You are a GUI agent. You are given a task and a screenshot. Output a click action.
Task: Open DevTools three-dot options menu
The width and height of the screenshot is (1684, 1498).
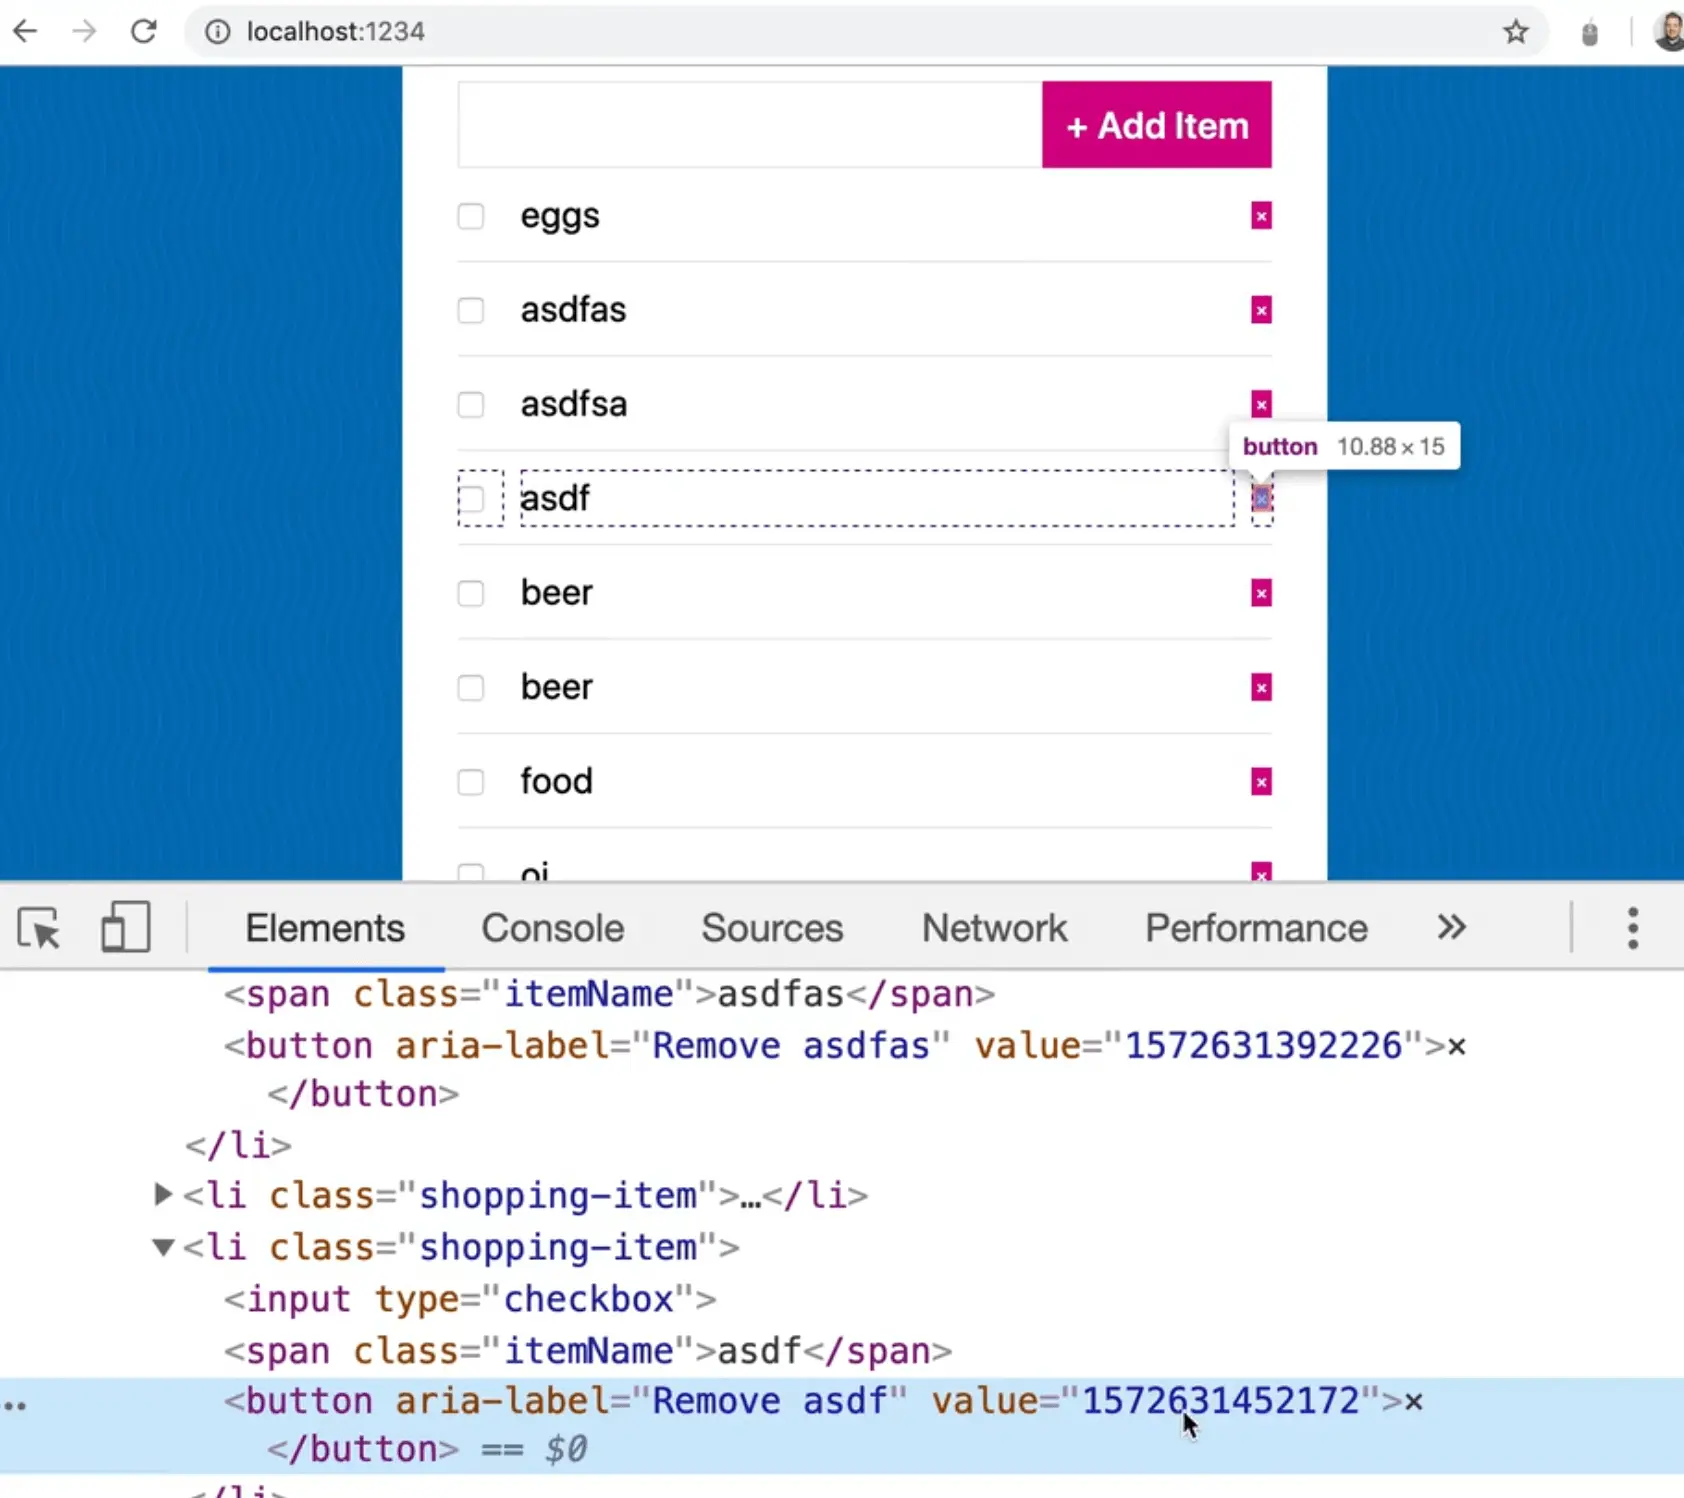(x=1632, y=928)
